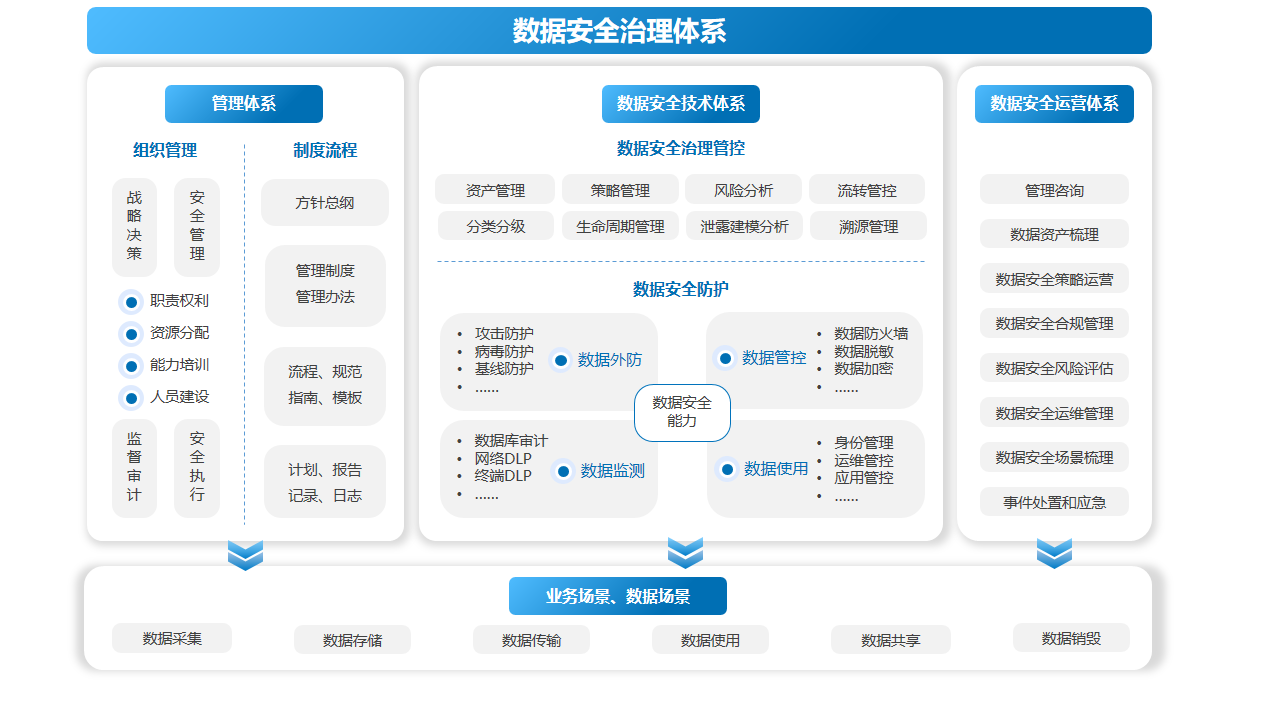Click the bullet icon beside 职责权利
1280x720 pixels.
pos(131,302)
